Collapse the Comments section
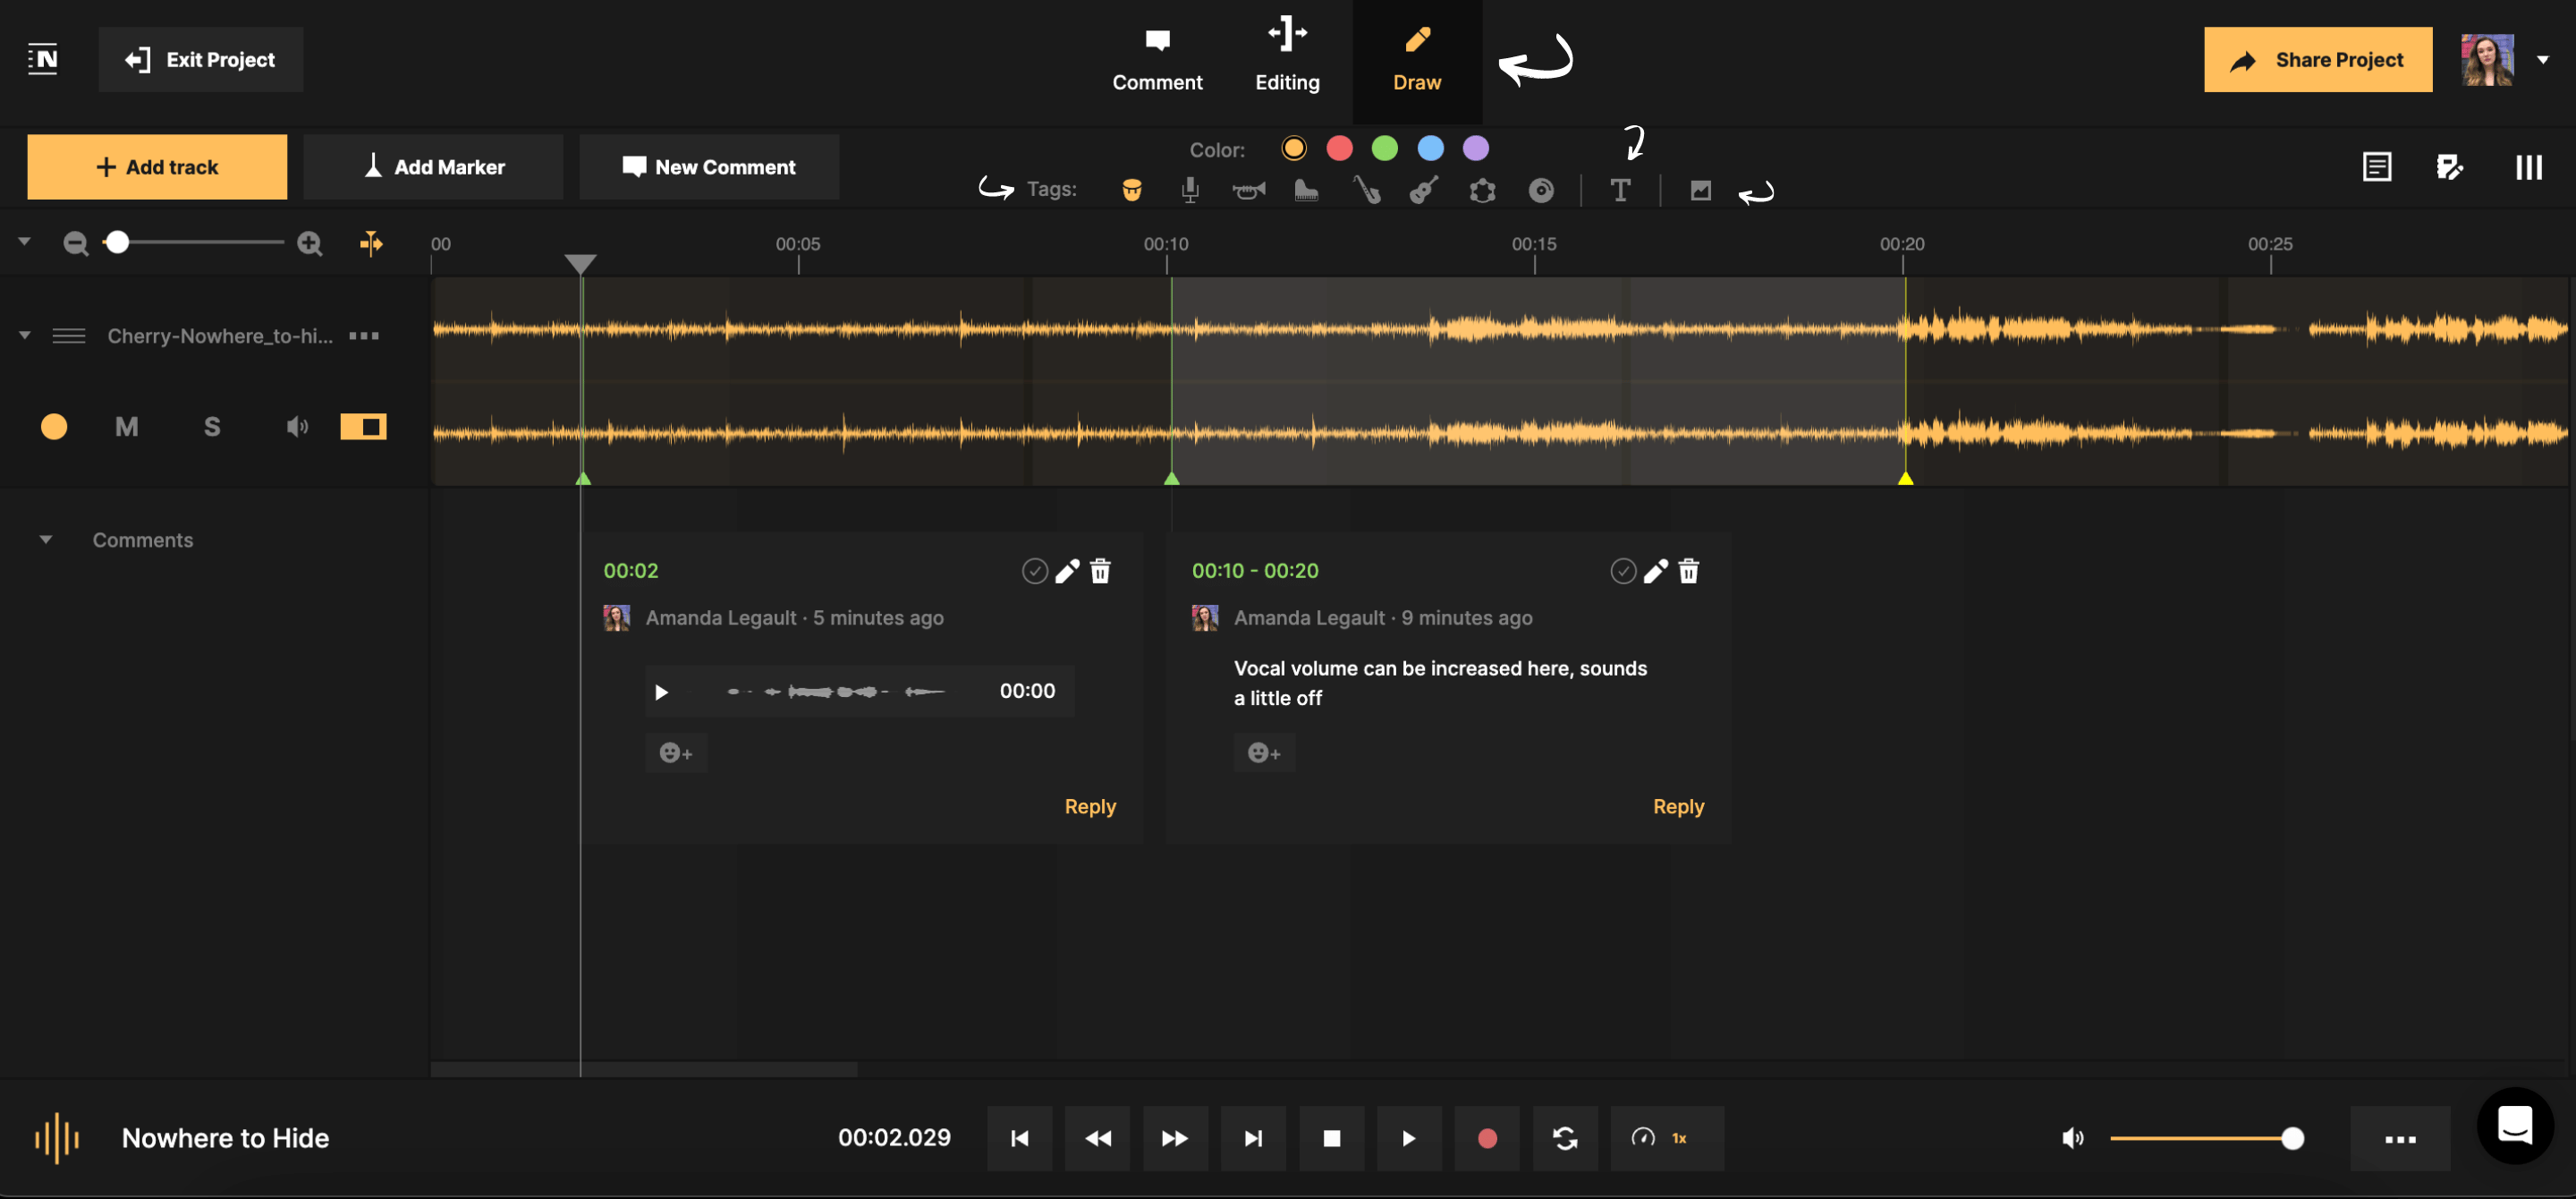The image size is (2576, 1199). [46, 540]
